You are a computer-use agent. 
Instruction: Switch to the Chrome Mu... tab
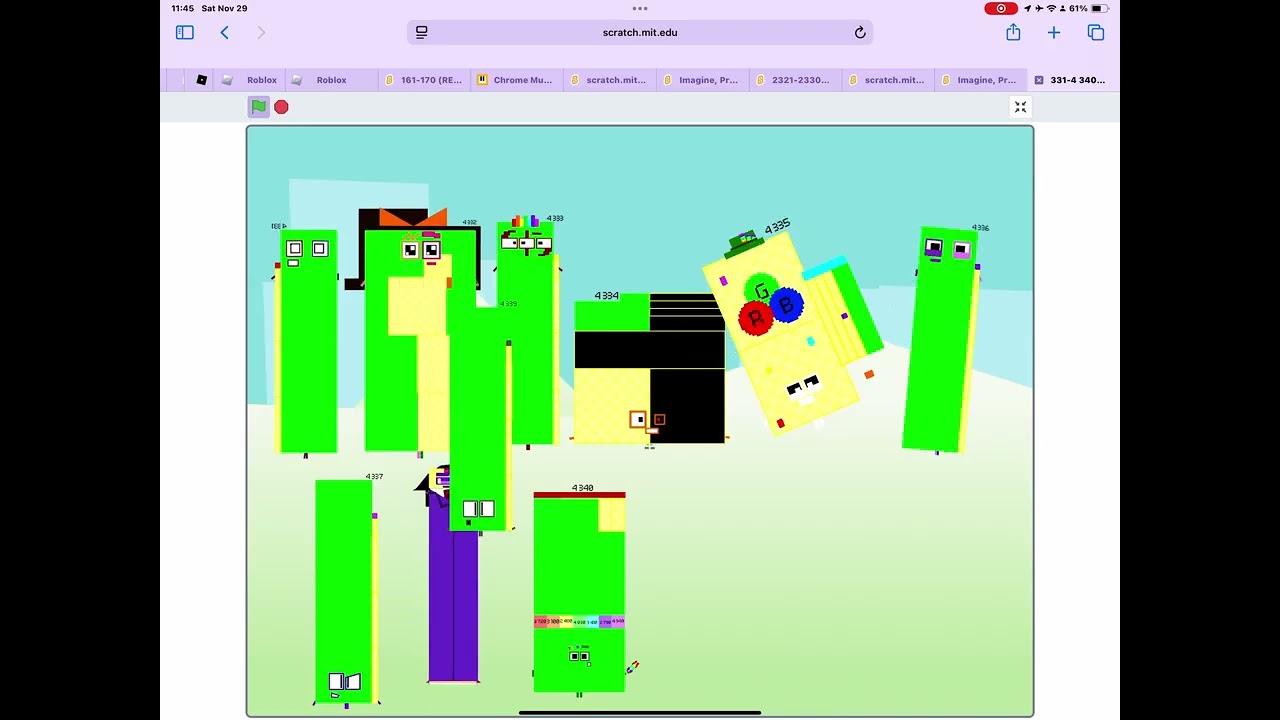coord(516,80)
